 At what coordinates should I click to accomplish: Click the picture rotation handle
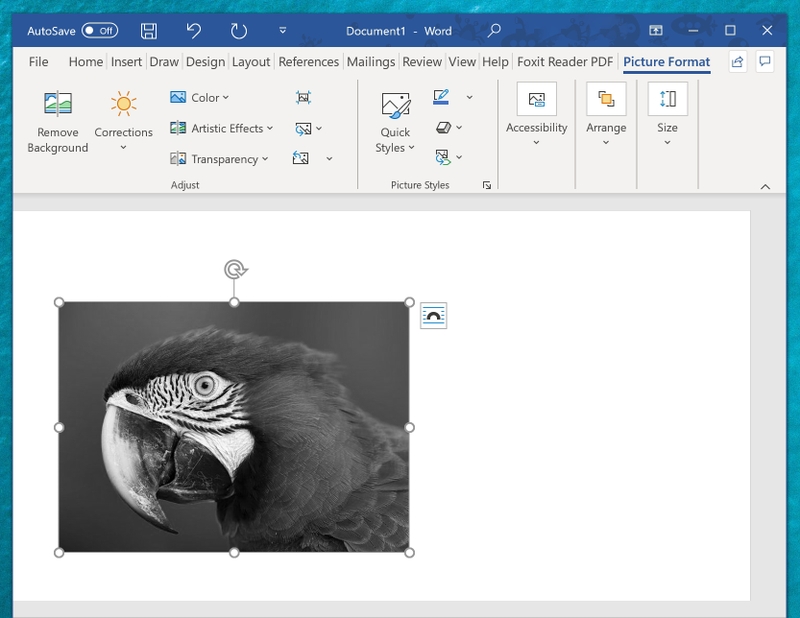tap(235, 269)
